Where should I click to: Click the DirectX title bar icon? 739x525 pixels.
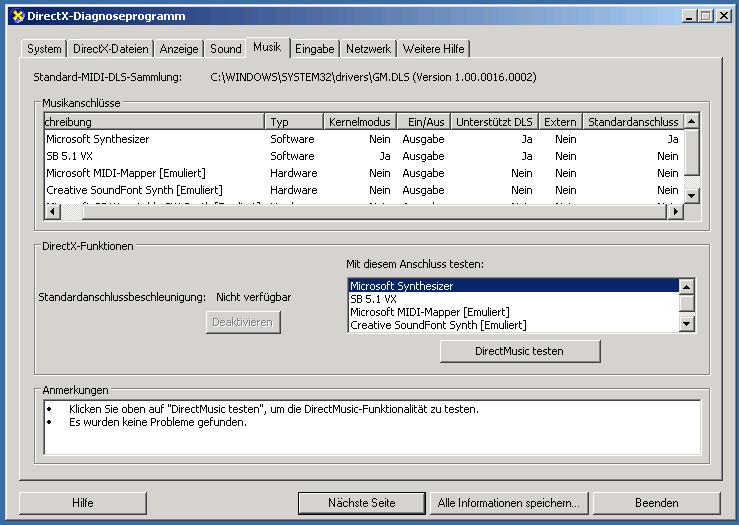(17, 16)
